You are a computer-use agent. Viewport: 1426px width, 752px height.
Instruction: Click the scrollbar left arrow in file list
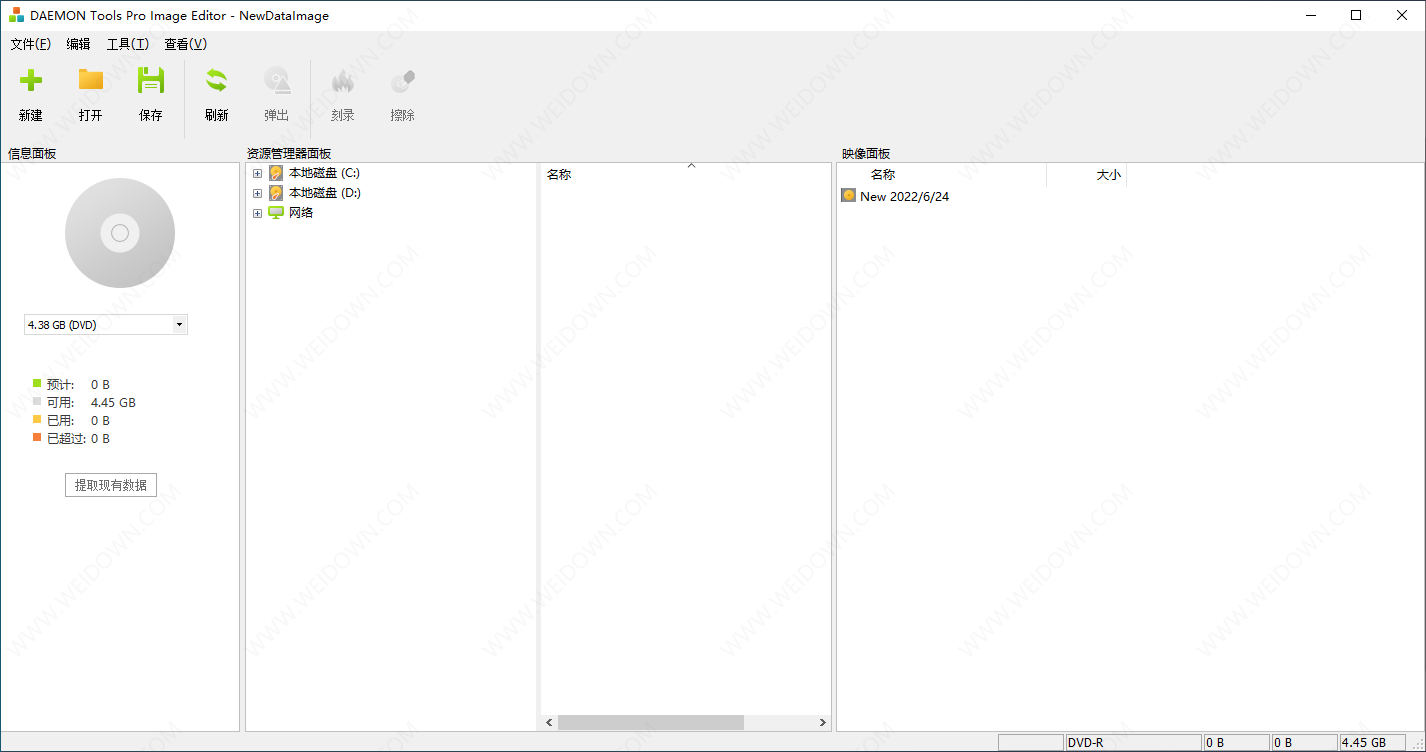[x=549, y=722]
